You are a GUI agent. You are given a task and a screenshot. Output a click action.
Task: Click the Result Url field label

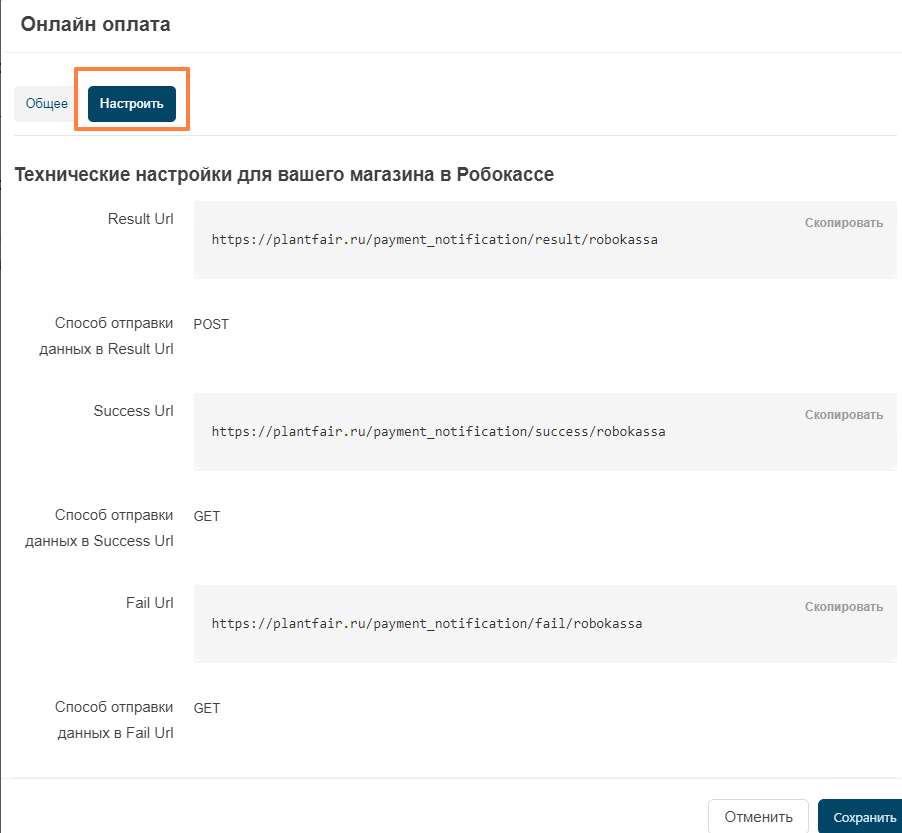(x=140, y=219)
